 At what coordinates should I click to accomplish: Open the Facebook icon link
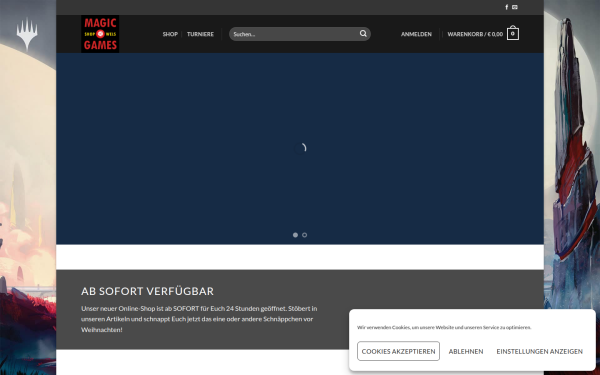(x=507, y=7)
